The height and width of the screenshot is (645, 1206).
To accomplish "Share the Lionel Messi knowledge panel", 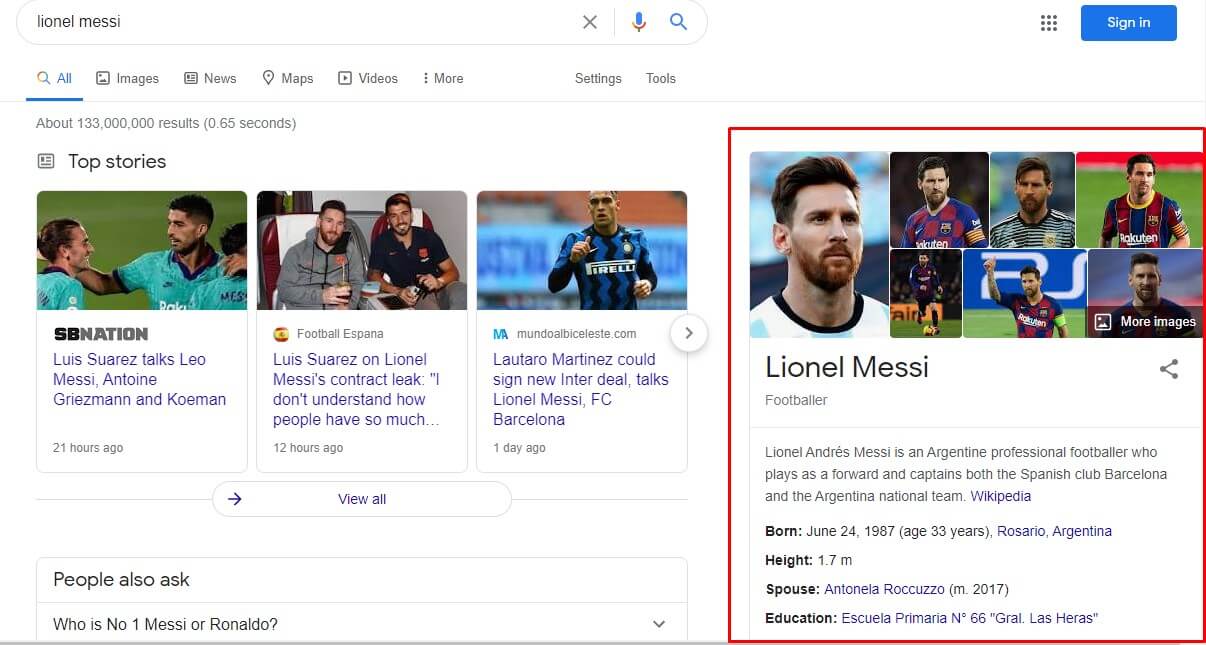I will tap(1168, 369).
